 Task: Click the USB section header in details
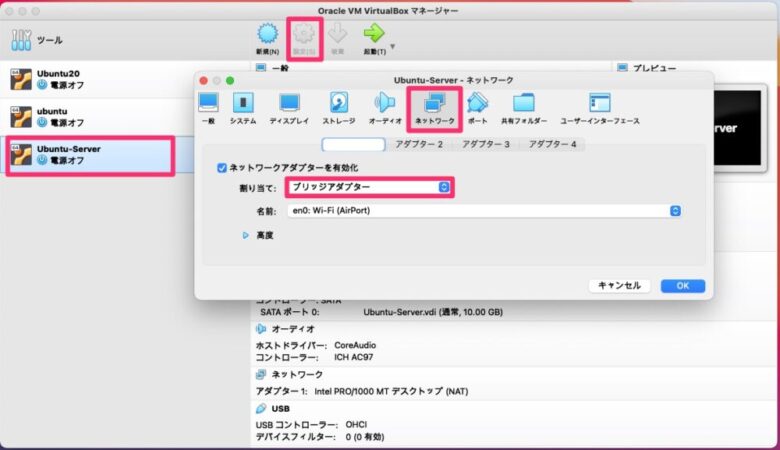coord(281,409)
